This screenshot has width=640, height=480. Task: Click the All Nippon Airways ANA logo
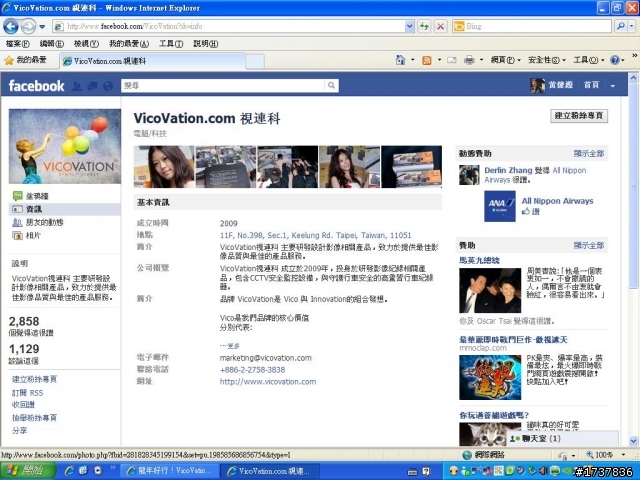tap(500, 206)
